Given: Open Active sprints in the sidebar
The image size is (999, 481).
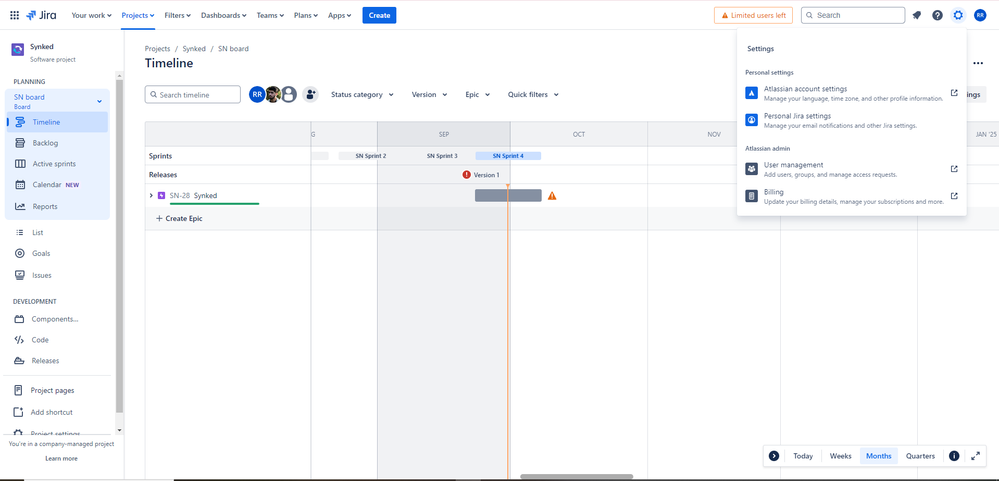Looking at the screenshot, I should (57, 164).
